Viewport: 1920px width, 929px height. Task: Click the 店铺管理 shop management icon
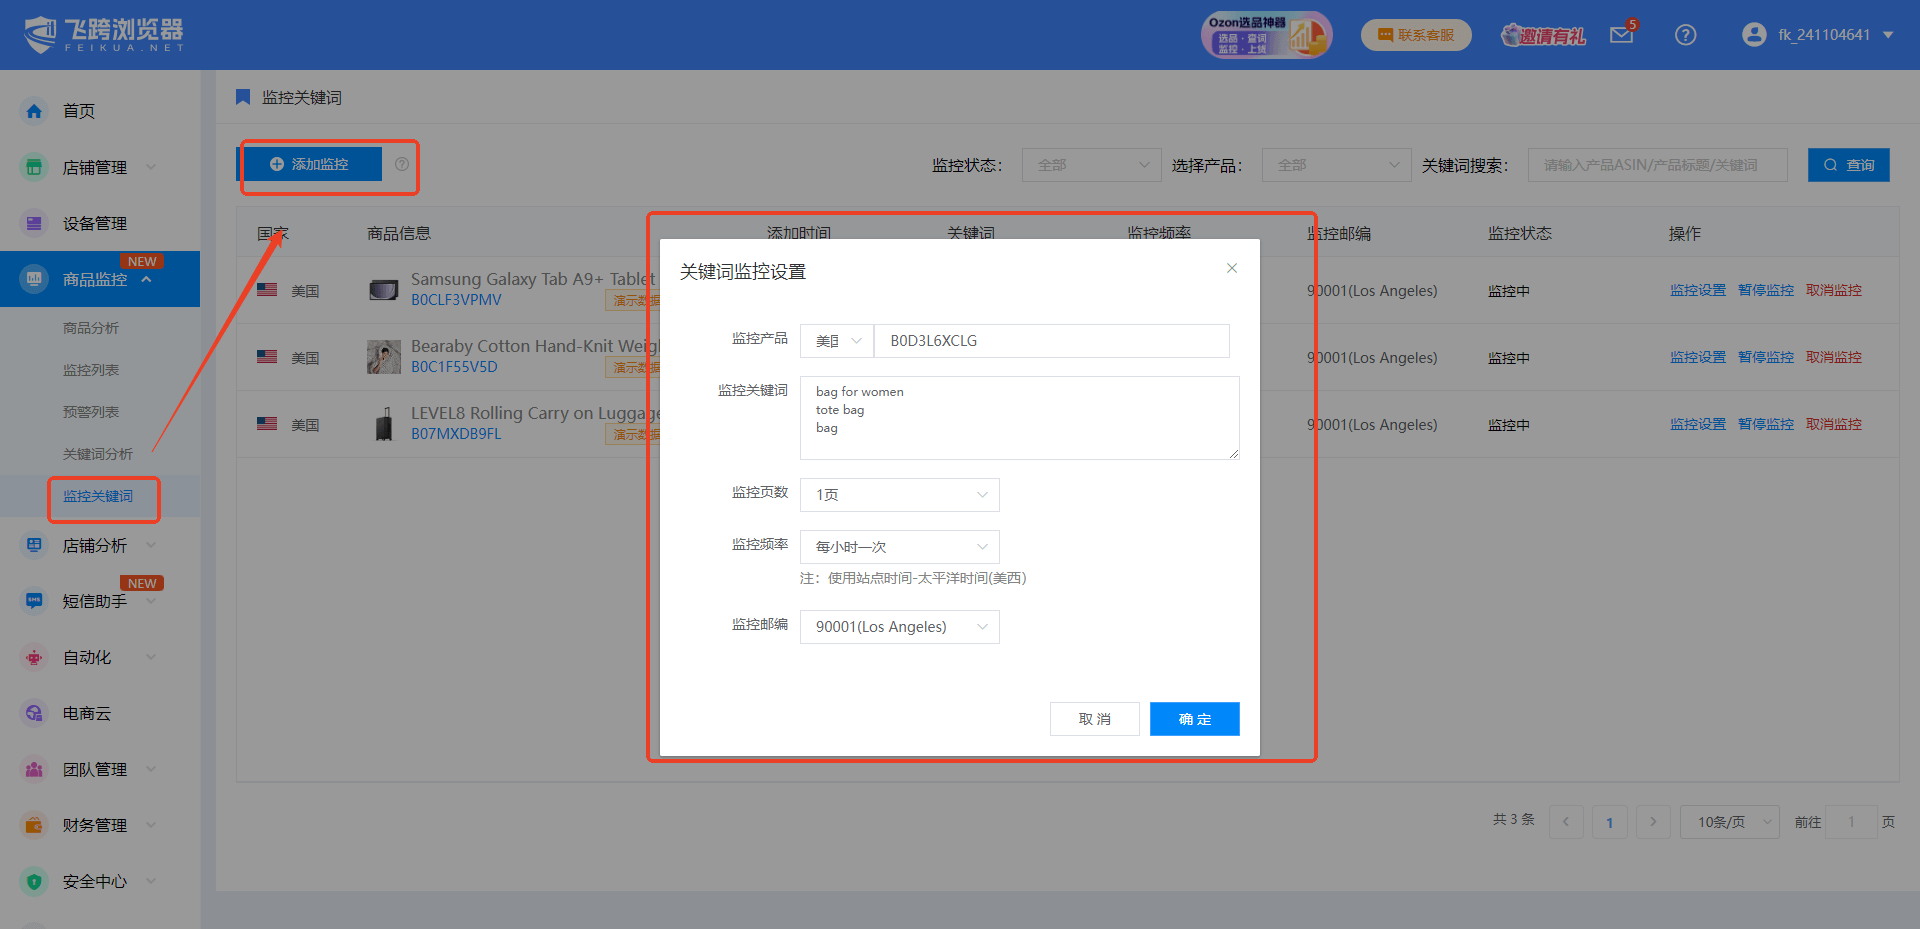(x=33, y=167)
